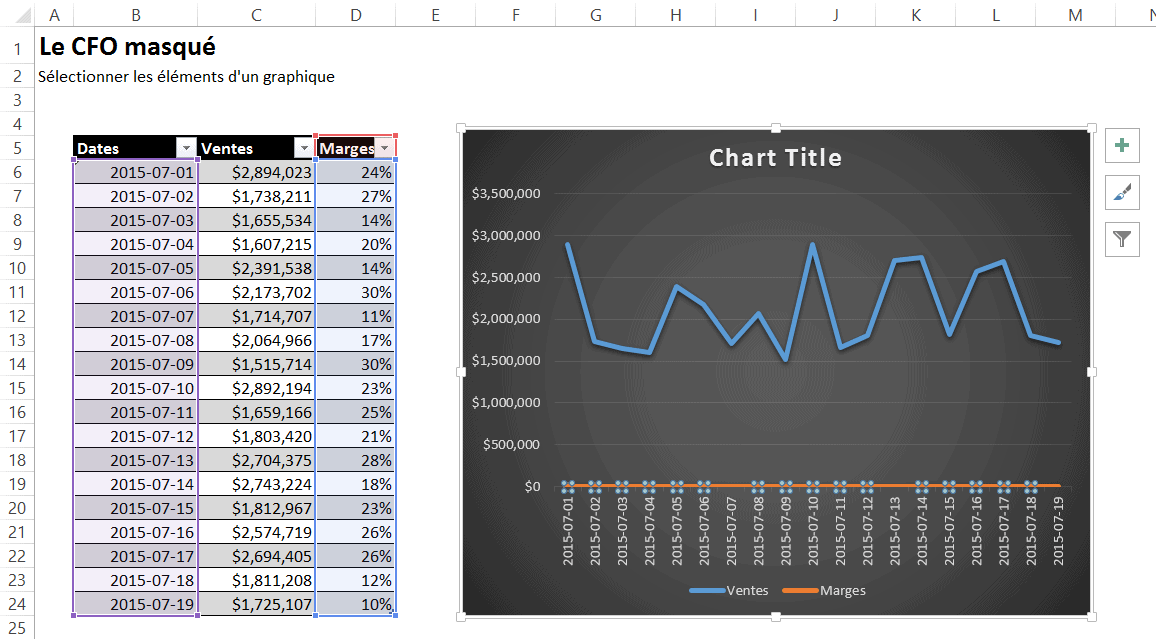
Task: Select the 'Le CFO masqué' title cell
Action: [x=127, y=47]
